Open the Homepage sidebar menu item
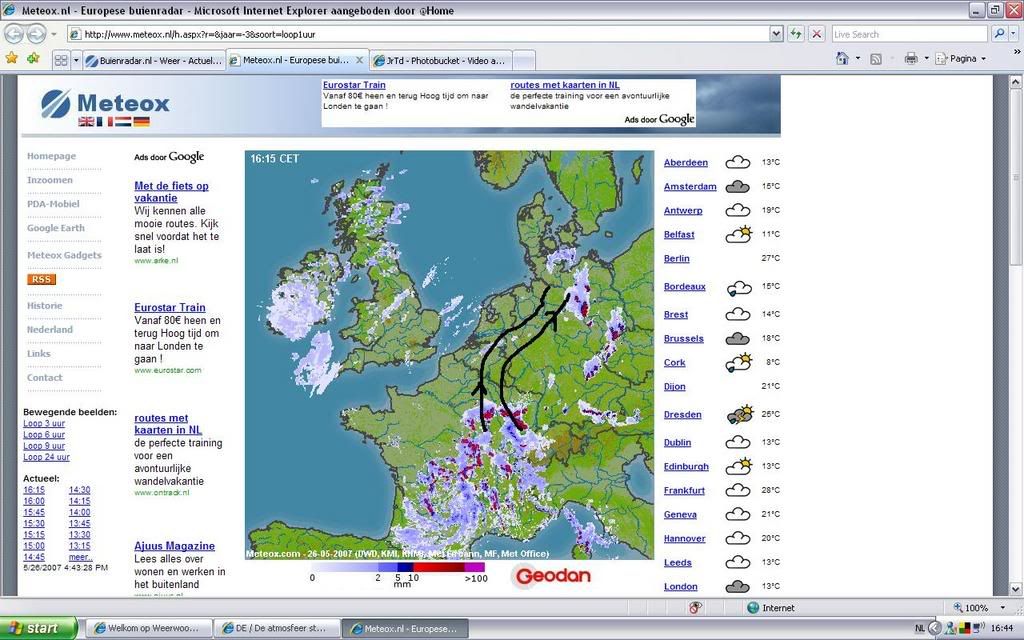 [x=52, y=156]
